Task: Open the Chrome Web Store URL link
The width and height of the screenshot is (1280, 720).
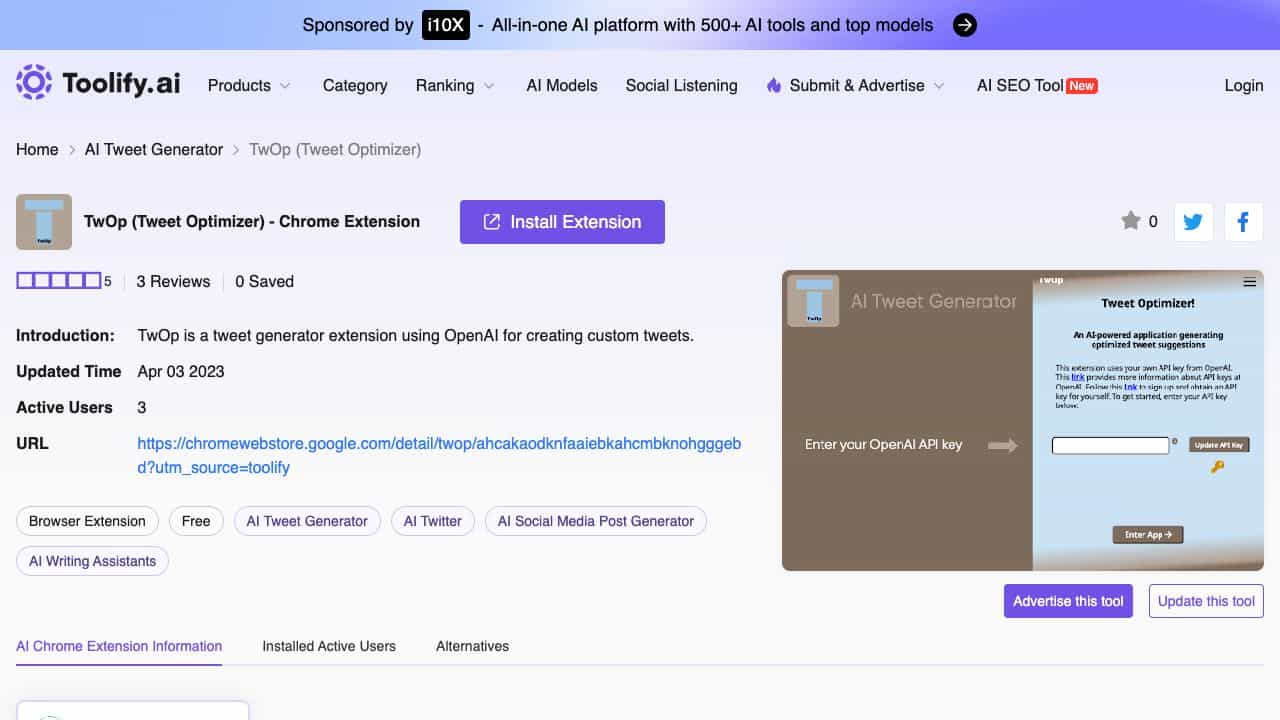Action: click(x=439, y=455)
